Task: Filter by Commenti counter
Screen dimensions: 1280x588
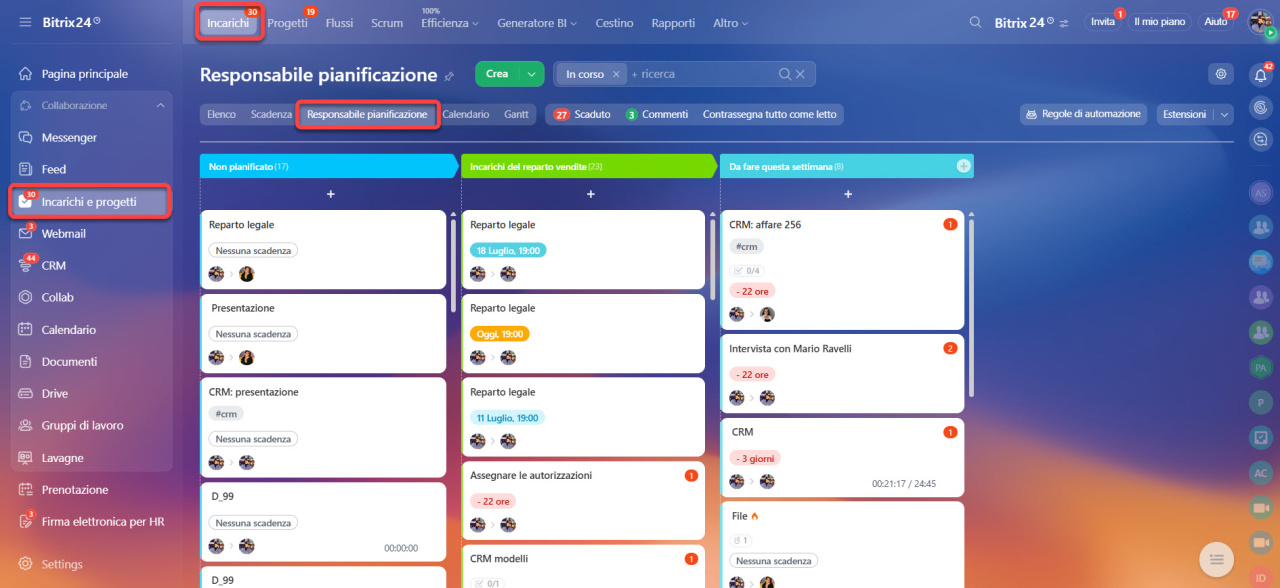Action: tap(657, 115)
